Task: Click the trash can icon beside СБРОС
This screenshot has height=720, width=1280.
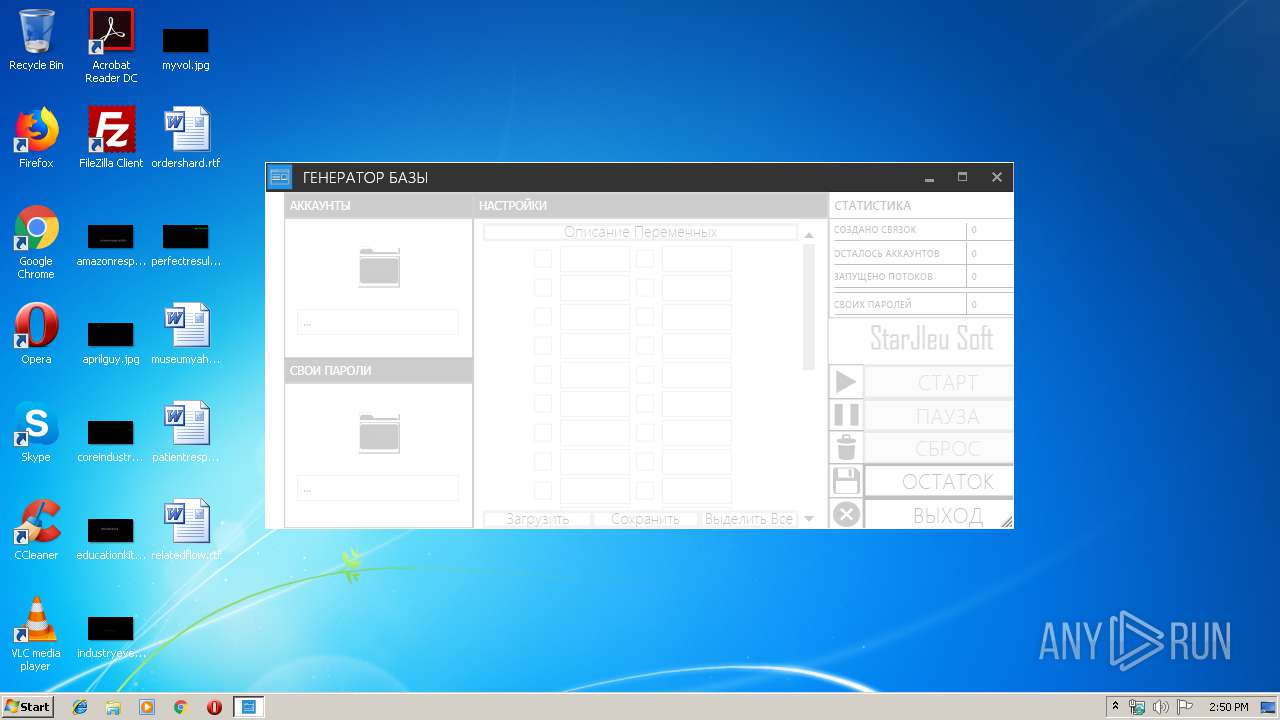Action: point(846,448)
